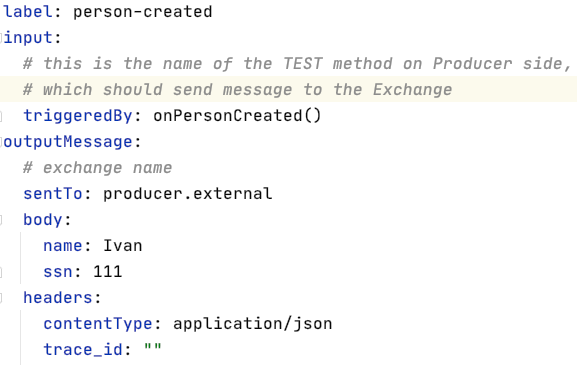
Task: Click the contentType key
Action: (98, 324)
